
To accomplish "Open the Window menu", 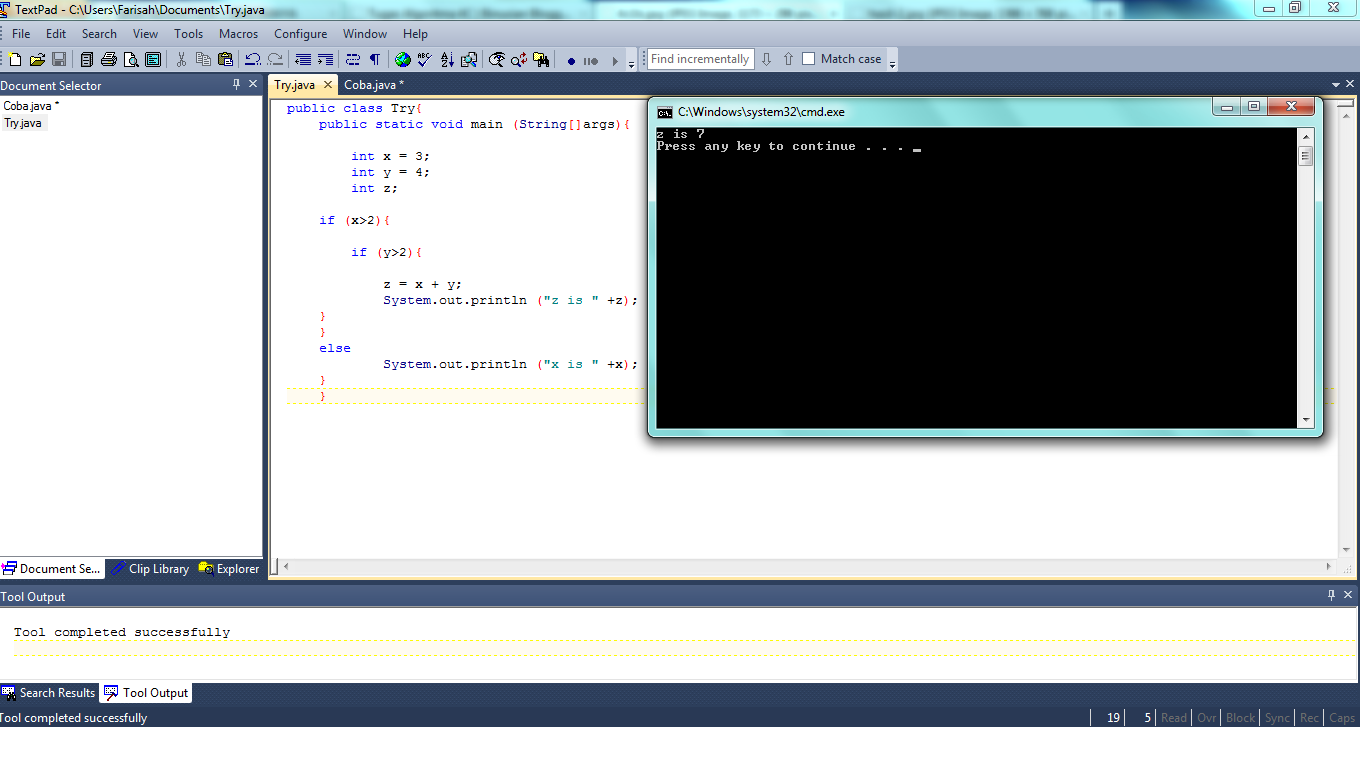I will [x=365, y=33].
